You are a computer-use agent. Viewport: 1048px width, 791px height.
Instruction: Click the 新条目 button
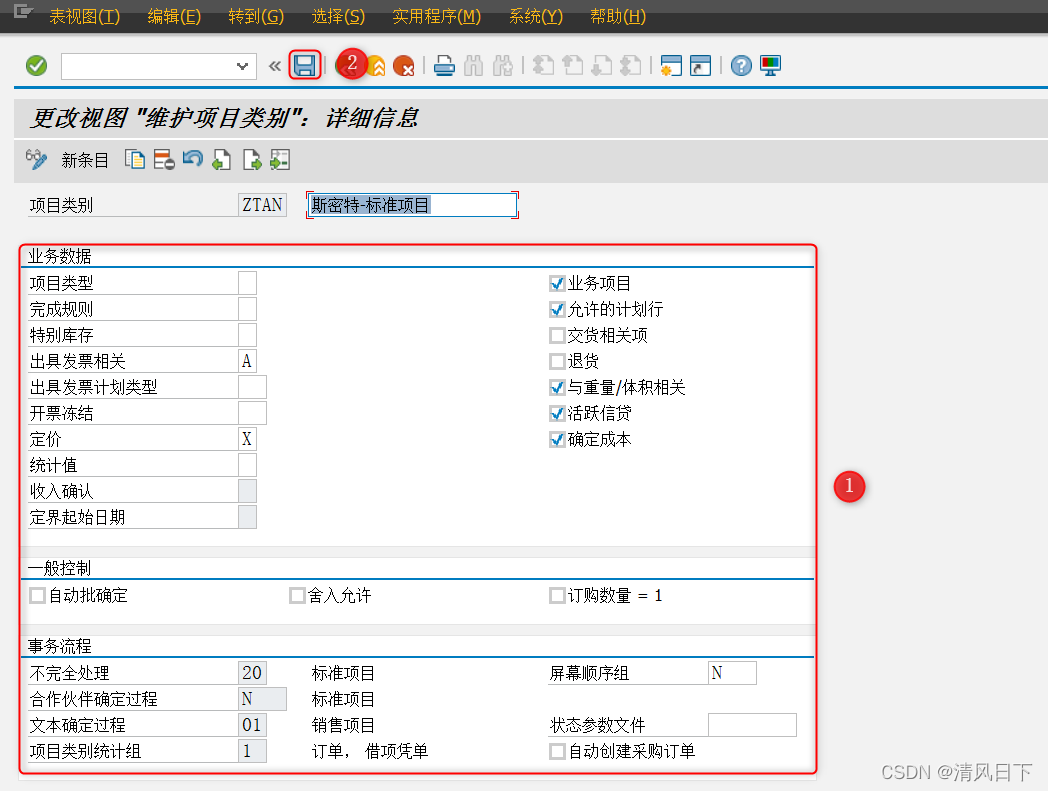coord(85,159)
